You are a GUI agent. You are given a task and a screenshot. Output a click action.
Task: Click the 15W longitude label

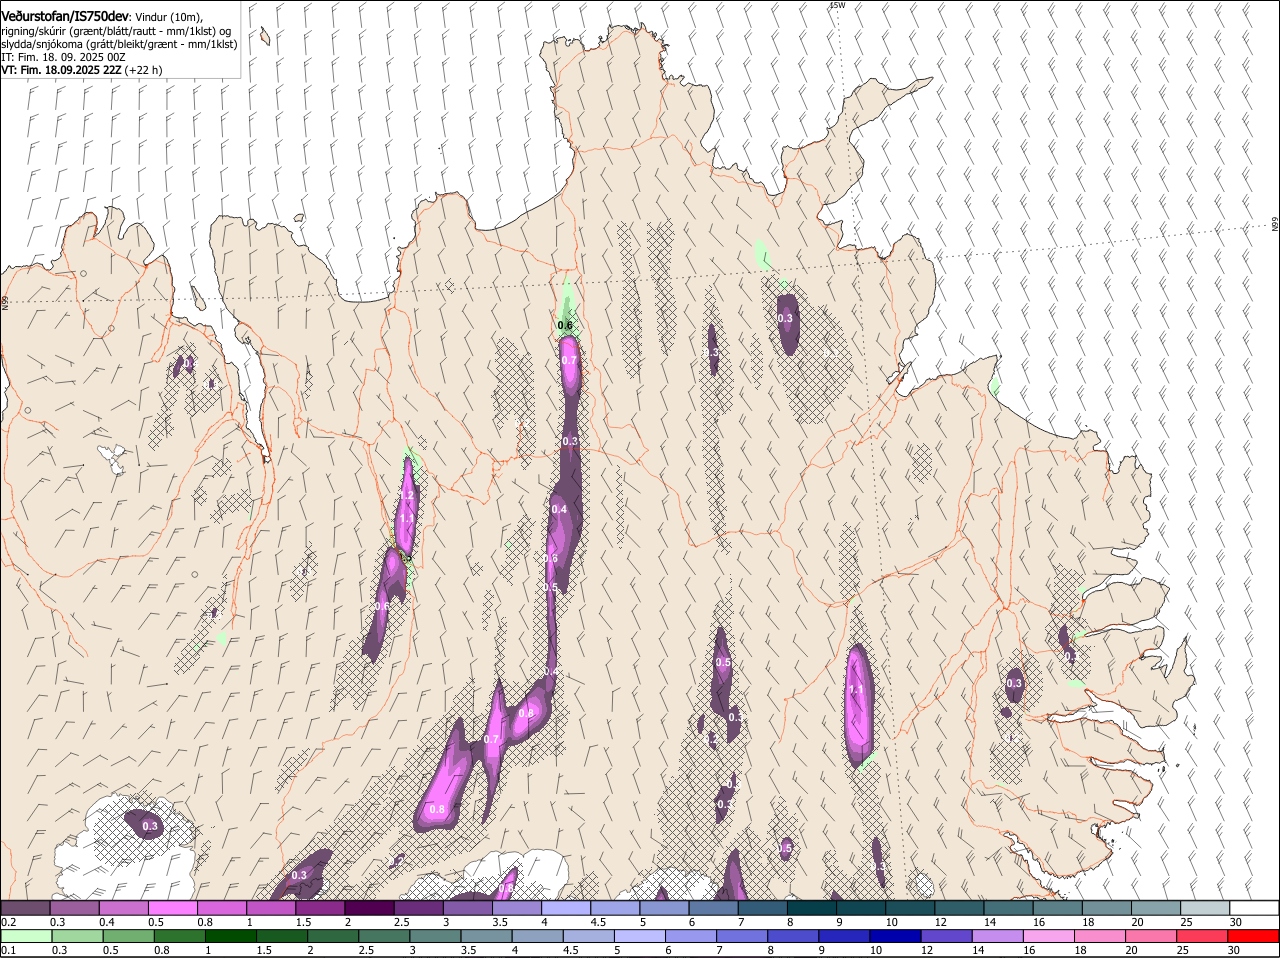(x=838, y=6)
